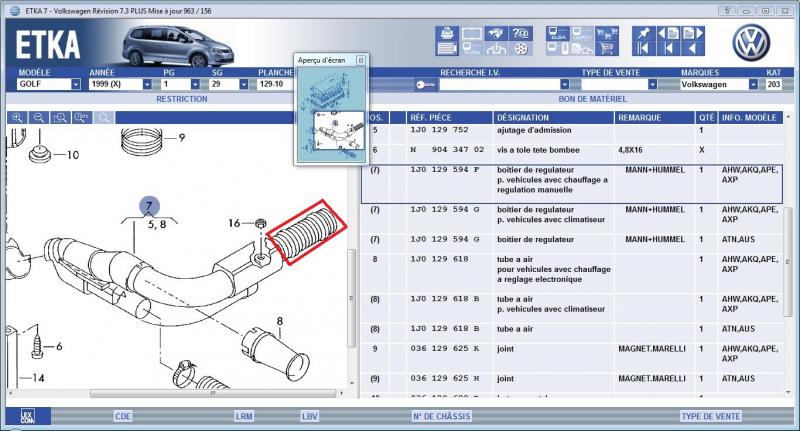Click the diagram's vertical scrollbar
The width and height of the screenshot is (800, 431).
352,298
